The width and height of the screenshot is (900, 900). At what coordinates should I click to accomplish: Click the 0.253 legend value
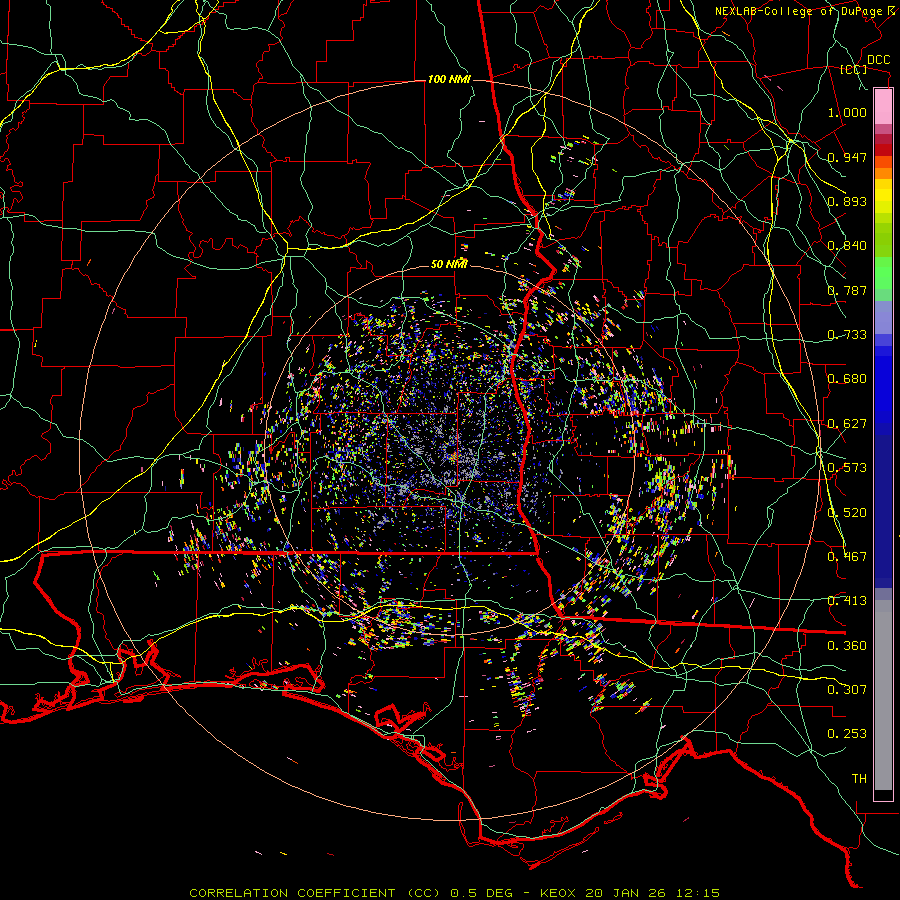[847, 734]
